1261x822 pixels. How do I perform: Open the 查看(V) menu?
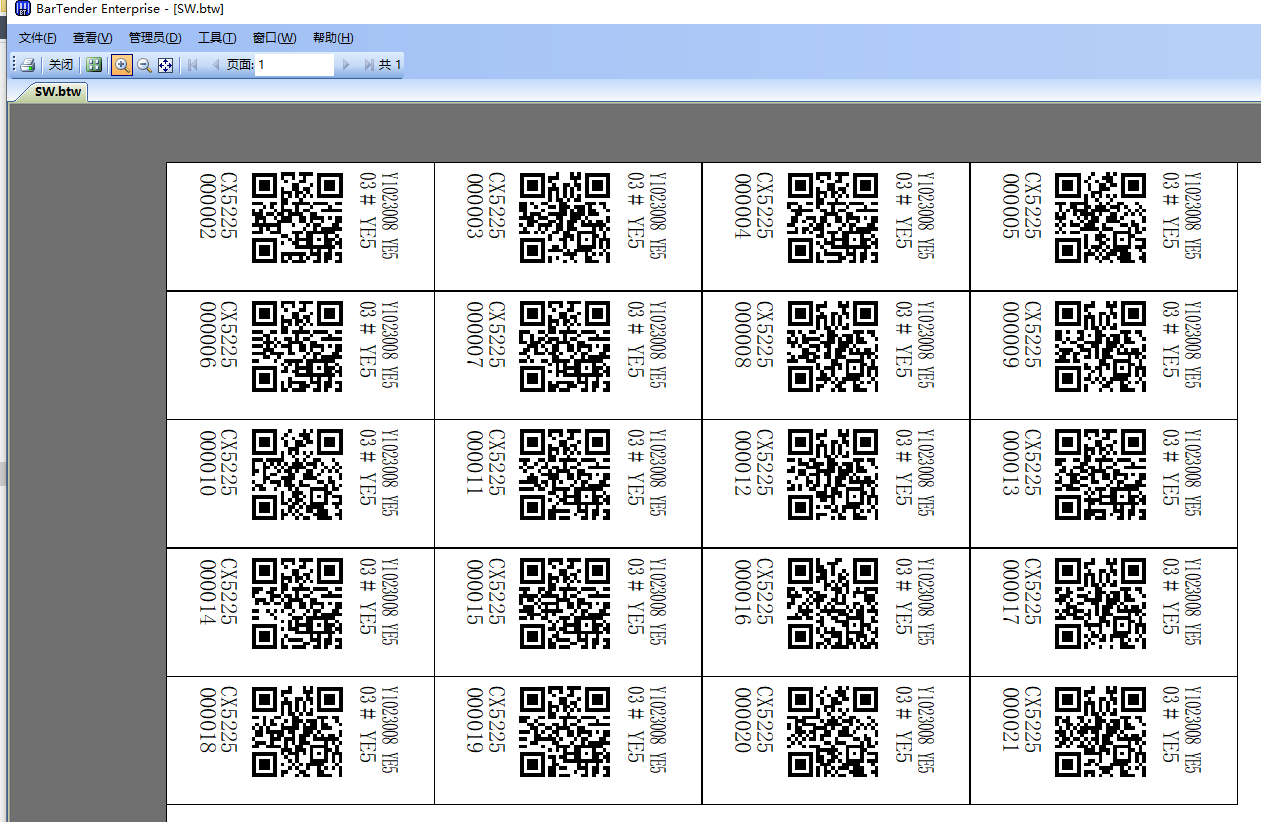pyautogui.click(x=92, y=38)
